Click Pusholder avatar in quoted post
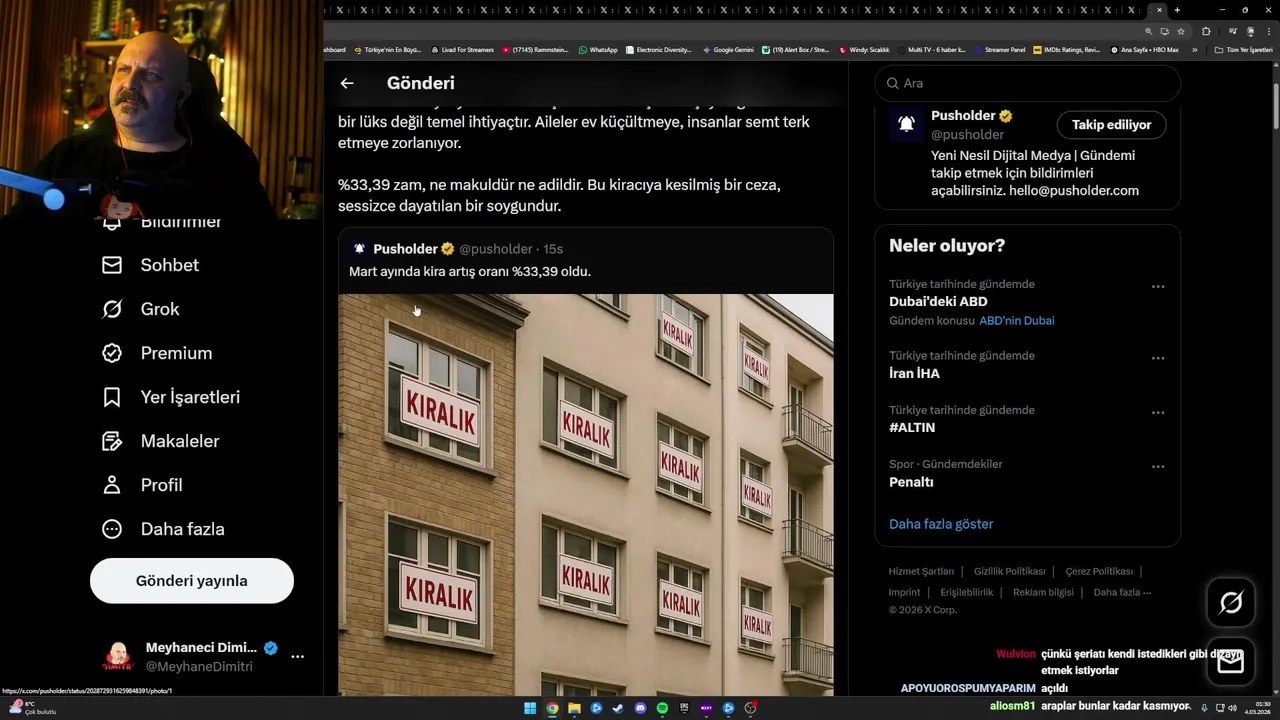The image size is (1280, 720). click(x=359, y=249)
